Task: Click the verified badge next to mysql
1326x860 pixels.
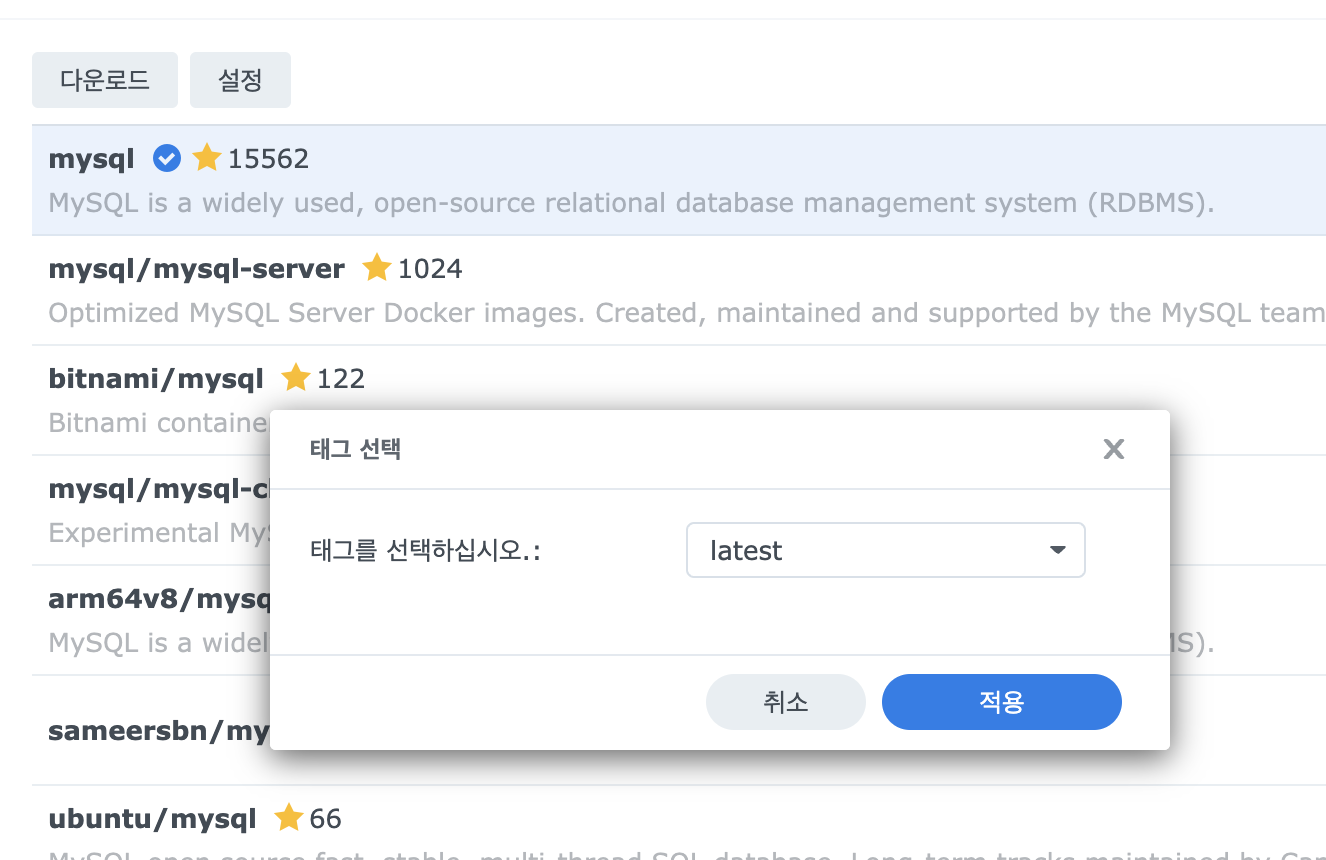Action: coord(166,158)
